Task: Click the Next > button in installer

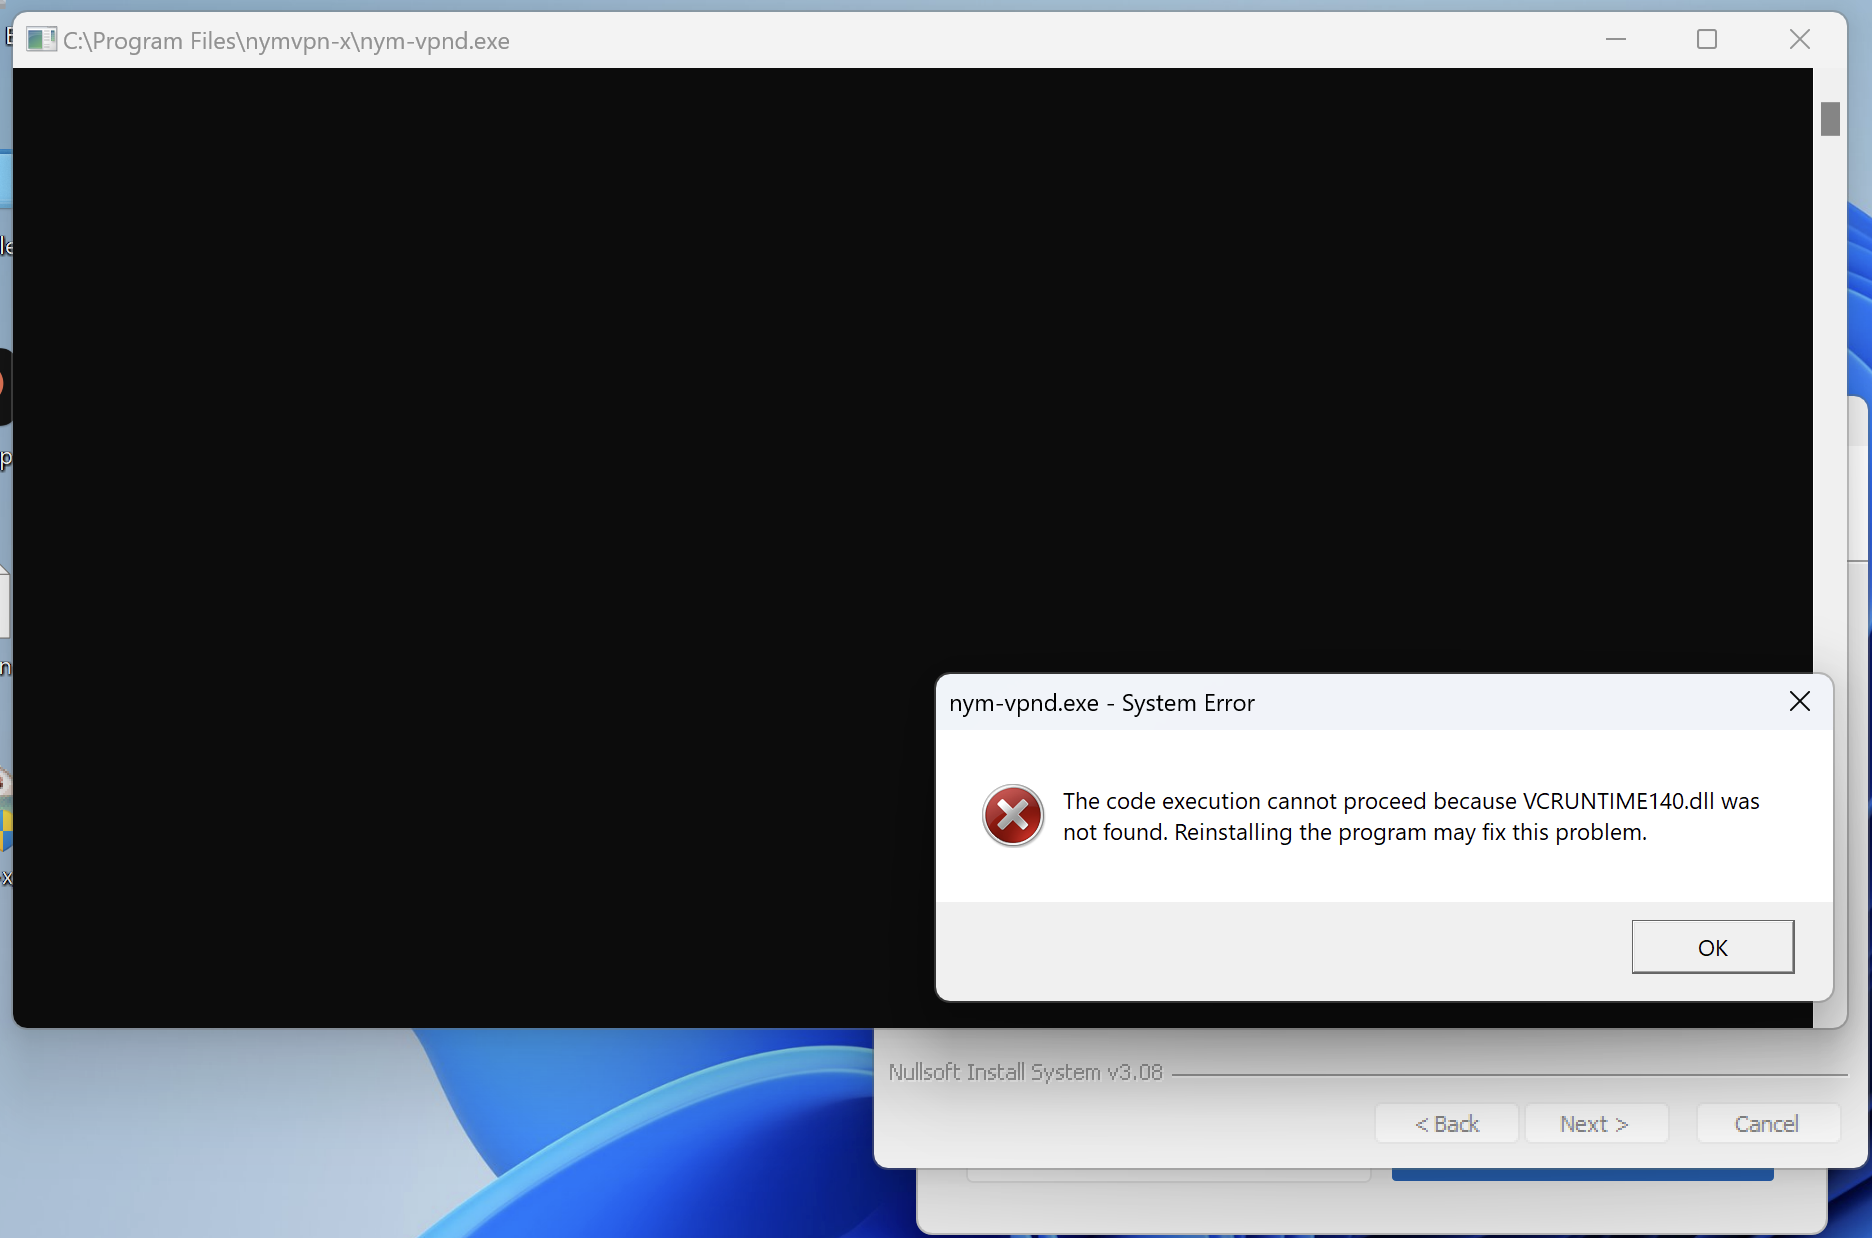Action: coord(1595,1124)
